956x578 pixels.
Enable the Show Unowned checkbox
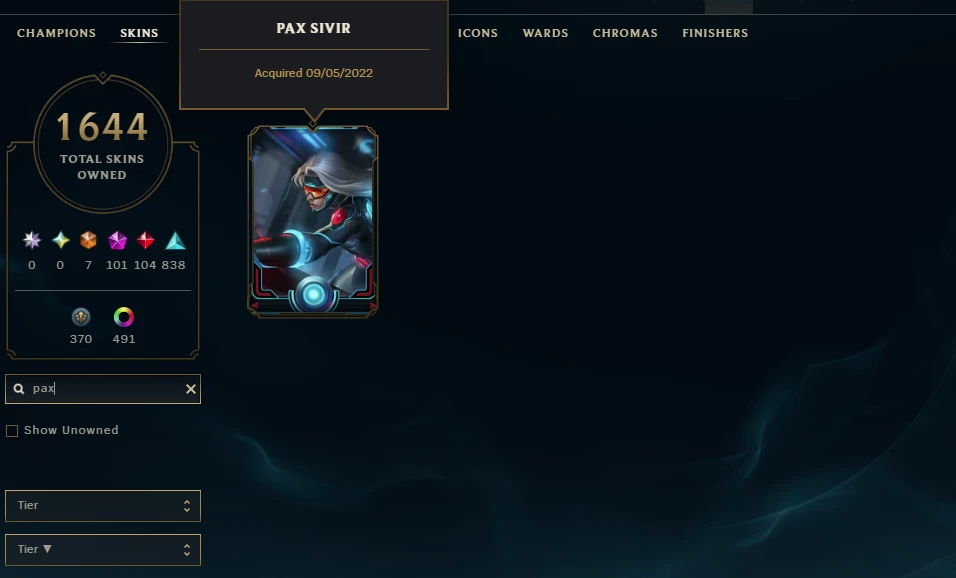coord(12,431)
